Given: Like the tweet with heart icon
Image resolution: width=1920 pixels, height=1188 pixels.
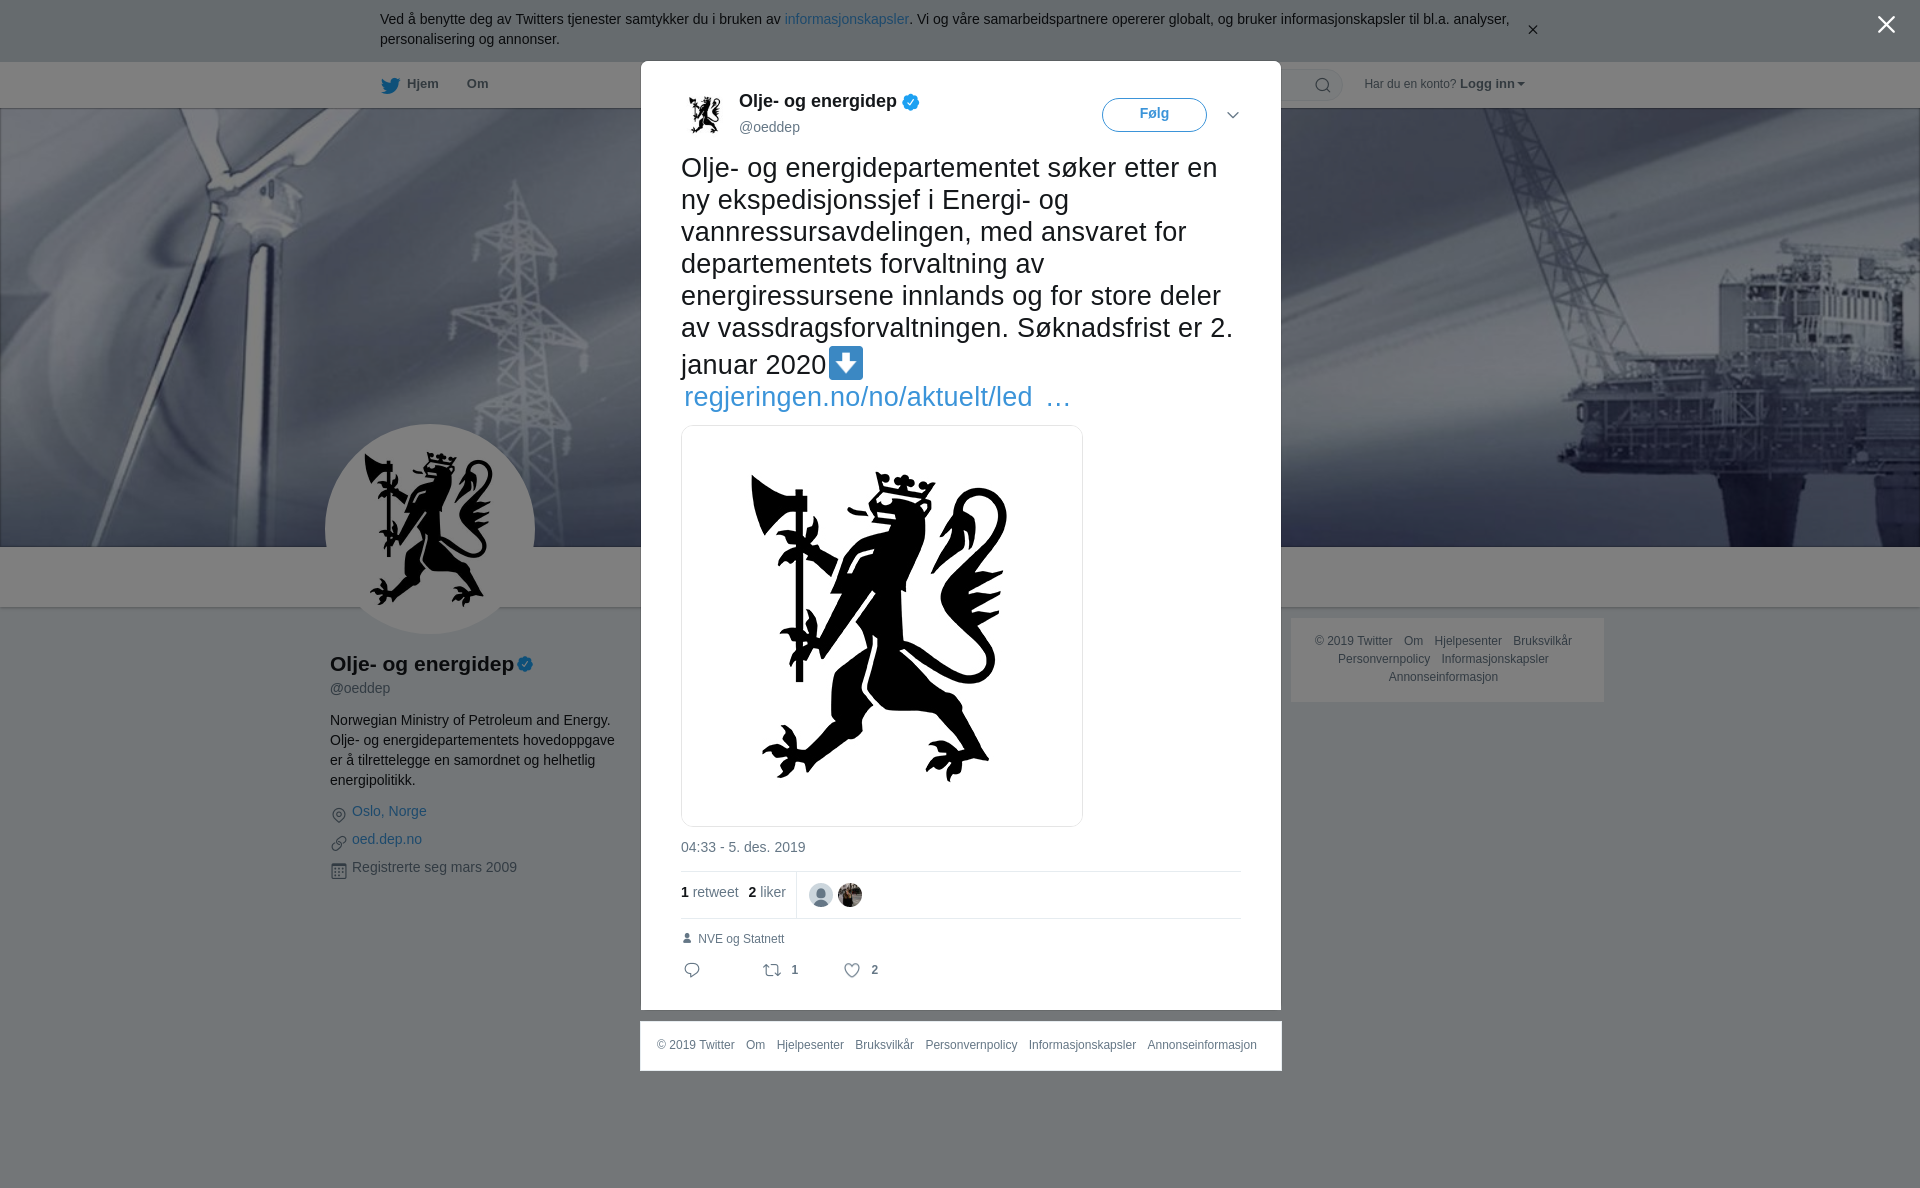Looking at the screenshot, I should tap(852, 970).
